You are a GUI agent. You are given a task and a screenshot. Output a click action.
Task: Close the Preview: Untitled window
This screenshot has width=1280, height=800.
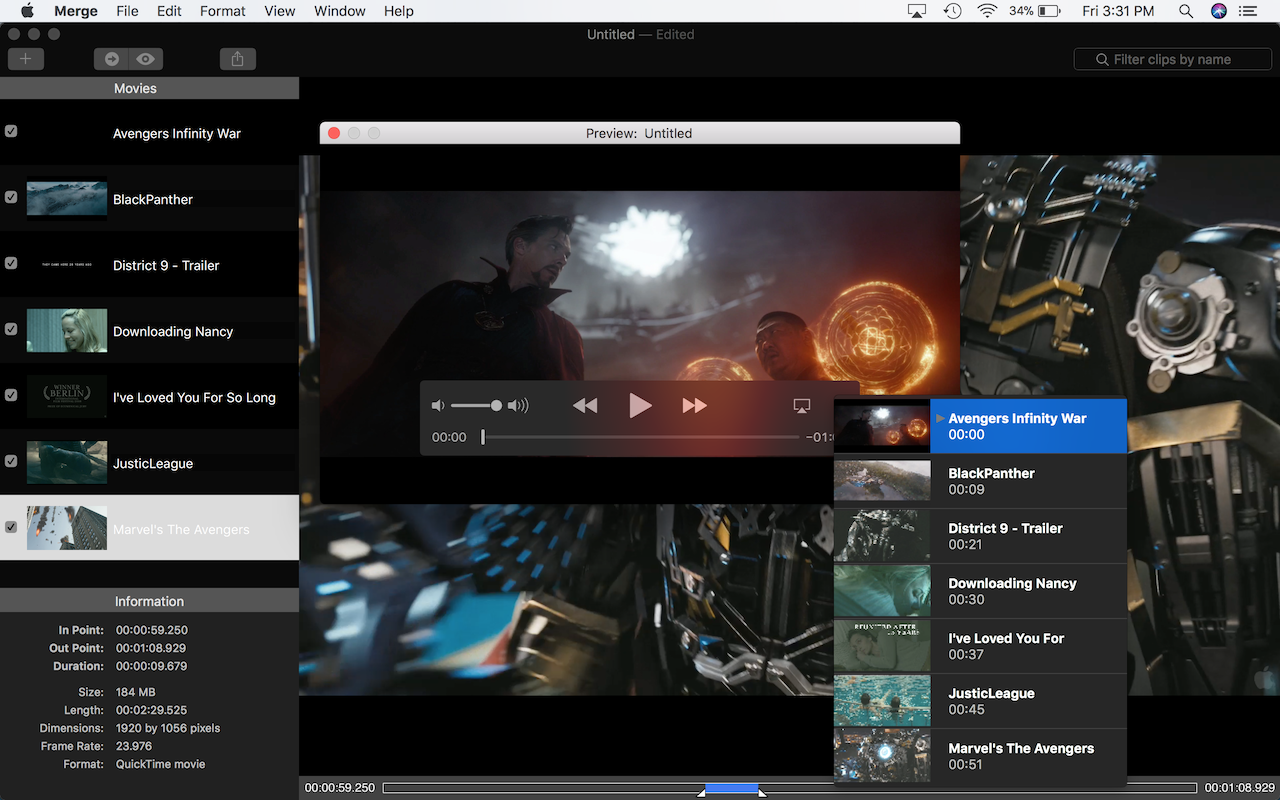coord(334,133)
